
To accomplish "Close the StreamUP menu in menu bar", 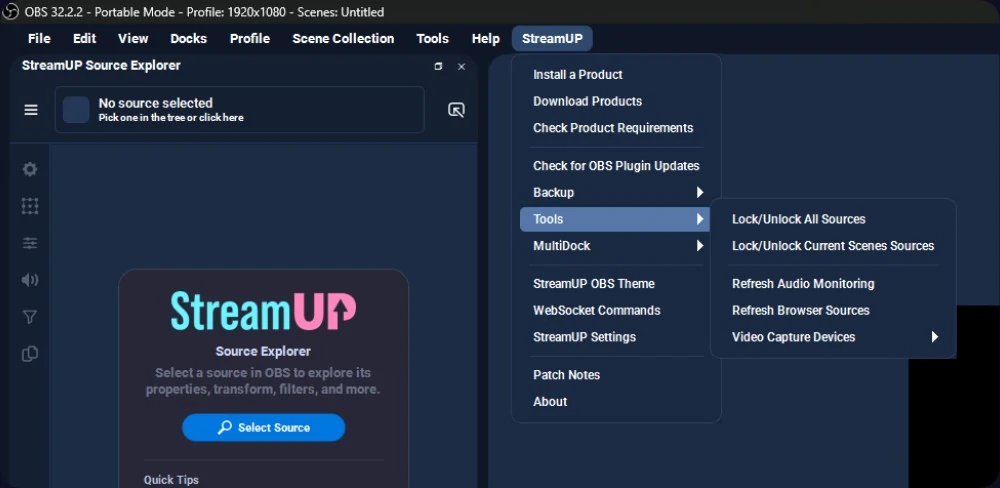I will click(552, 39).
